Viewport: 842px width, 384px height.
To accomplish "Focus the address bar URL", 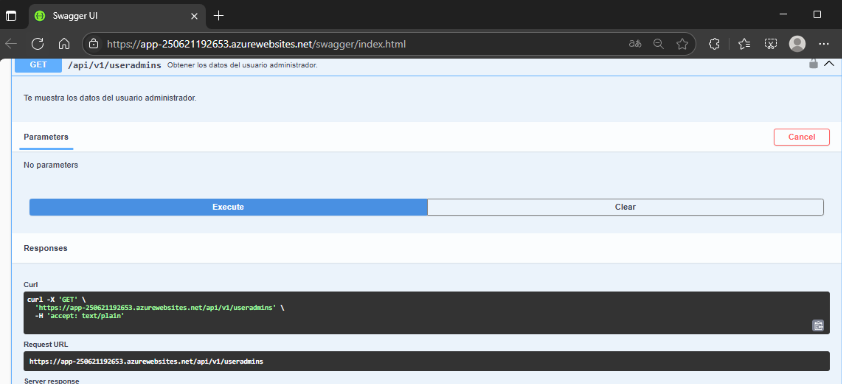I will (x=256, y=44).
